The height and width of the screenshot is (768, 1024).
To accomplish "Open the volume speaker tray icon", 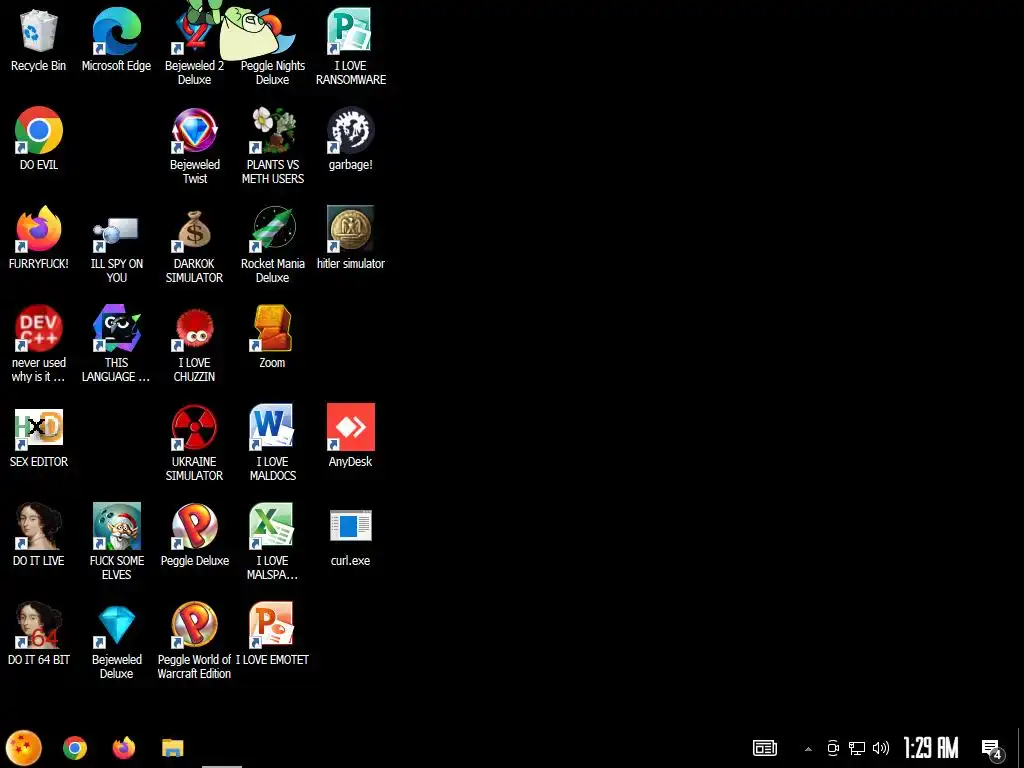I will click(881, 748).
